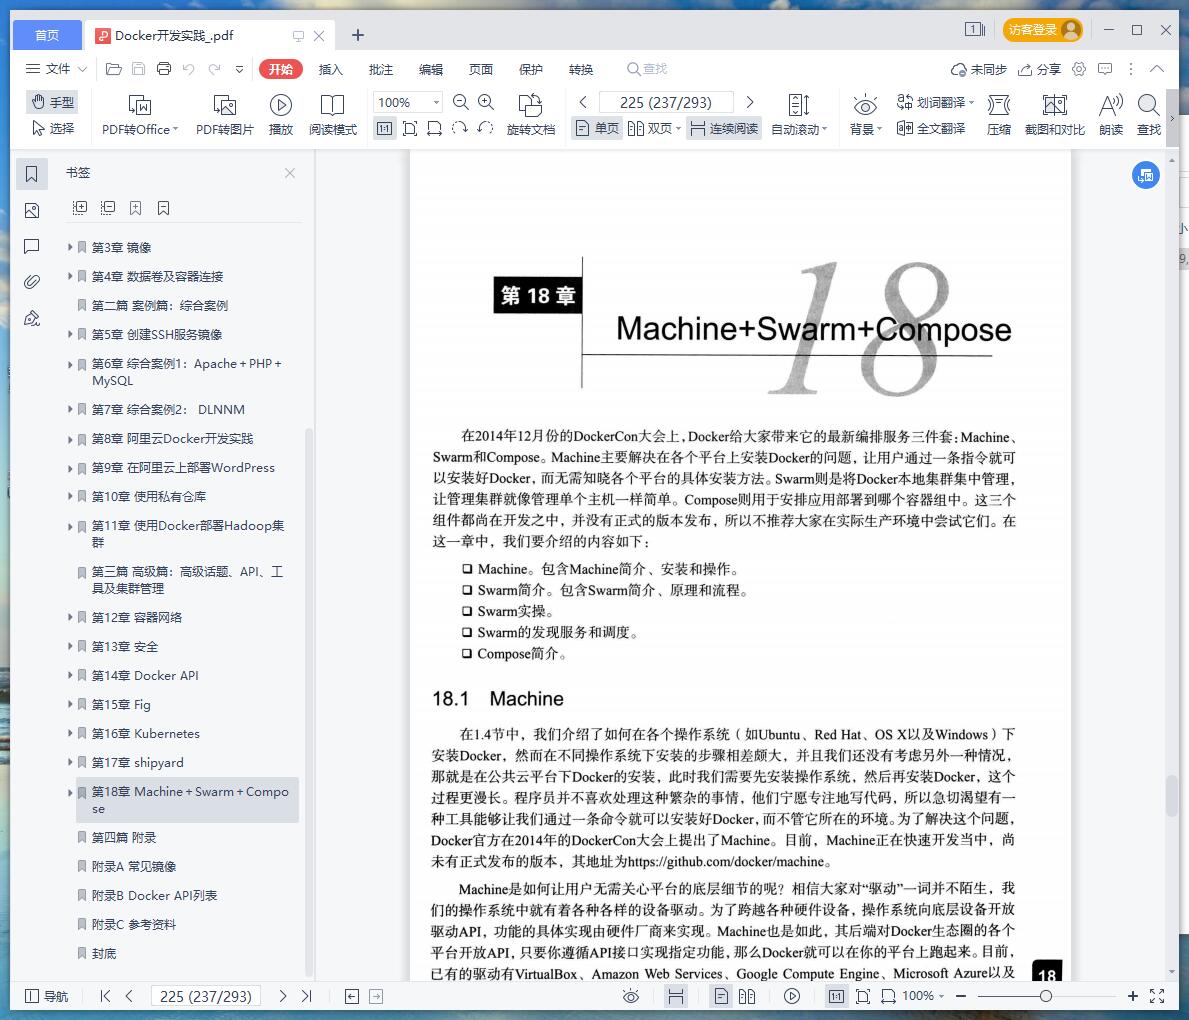Open the auto scroll dropdown
This screenshot has width=1189, height=1020.
point(798,115)
